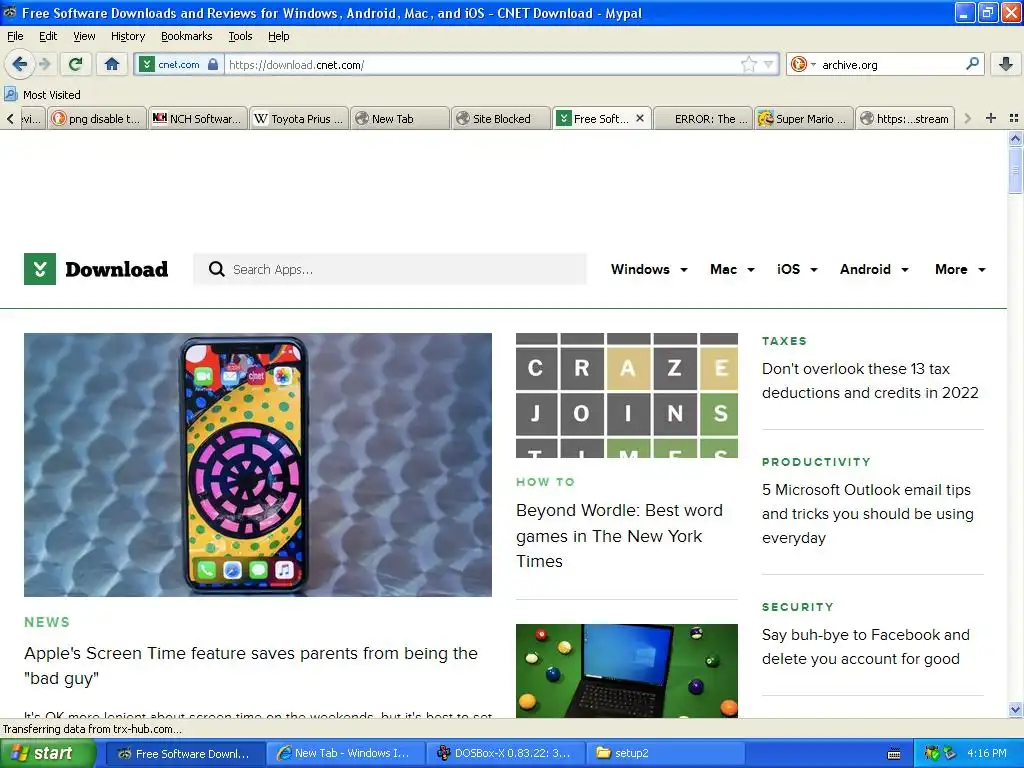Open the History menu
The height and width of the screenshot is (768, 1024).
pyautogui.click(x=128, y=36)
